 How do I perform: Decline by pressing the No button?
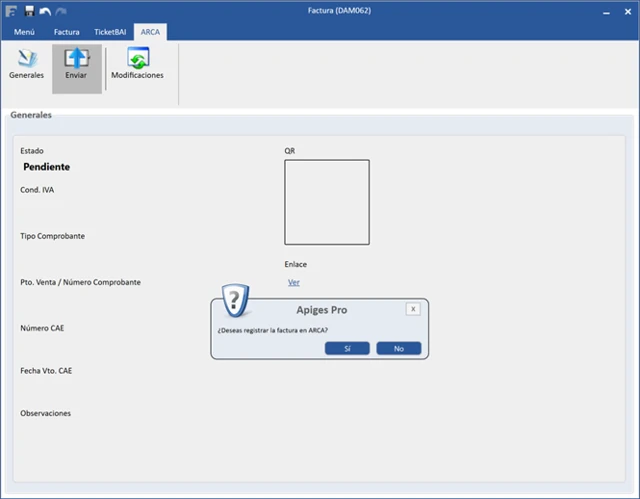(x=398, y=348)
